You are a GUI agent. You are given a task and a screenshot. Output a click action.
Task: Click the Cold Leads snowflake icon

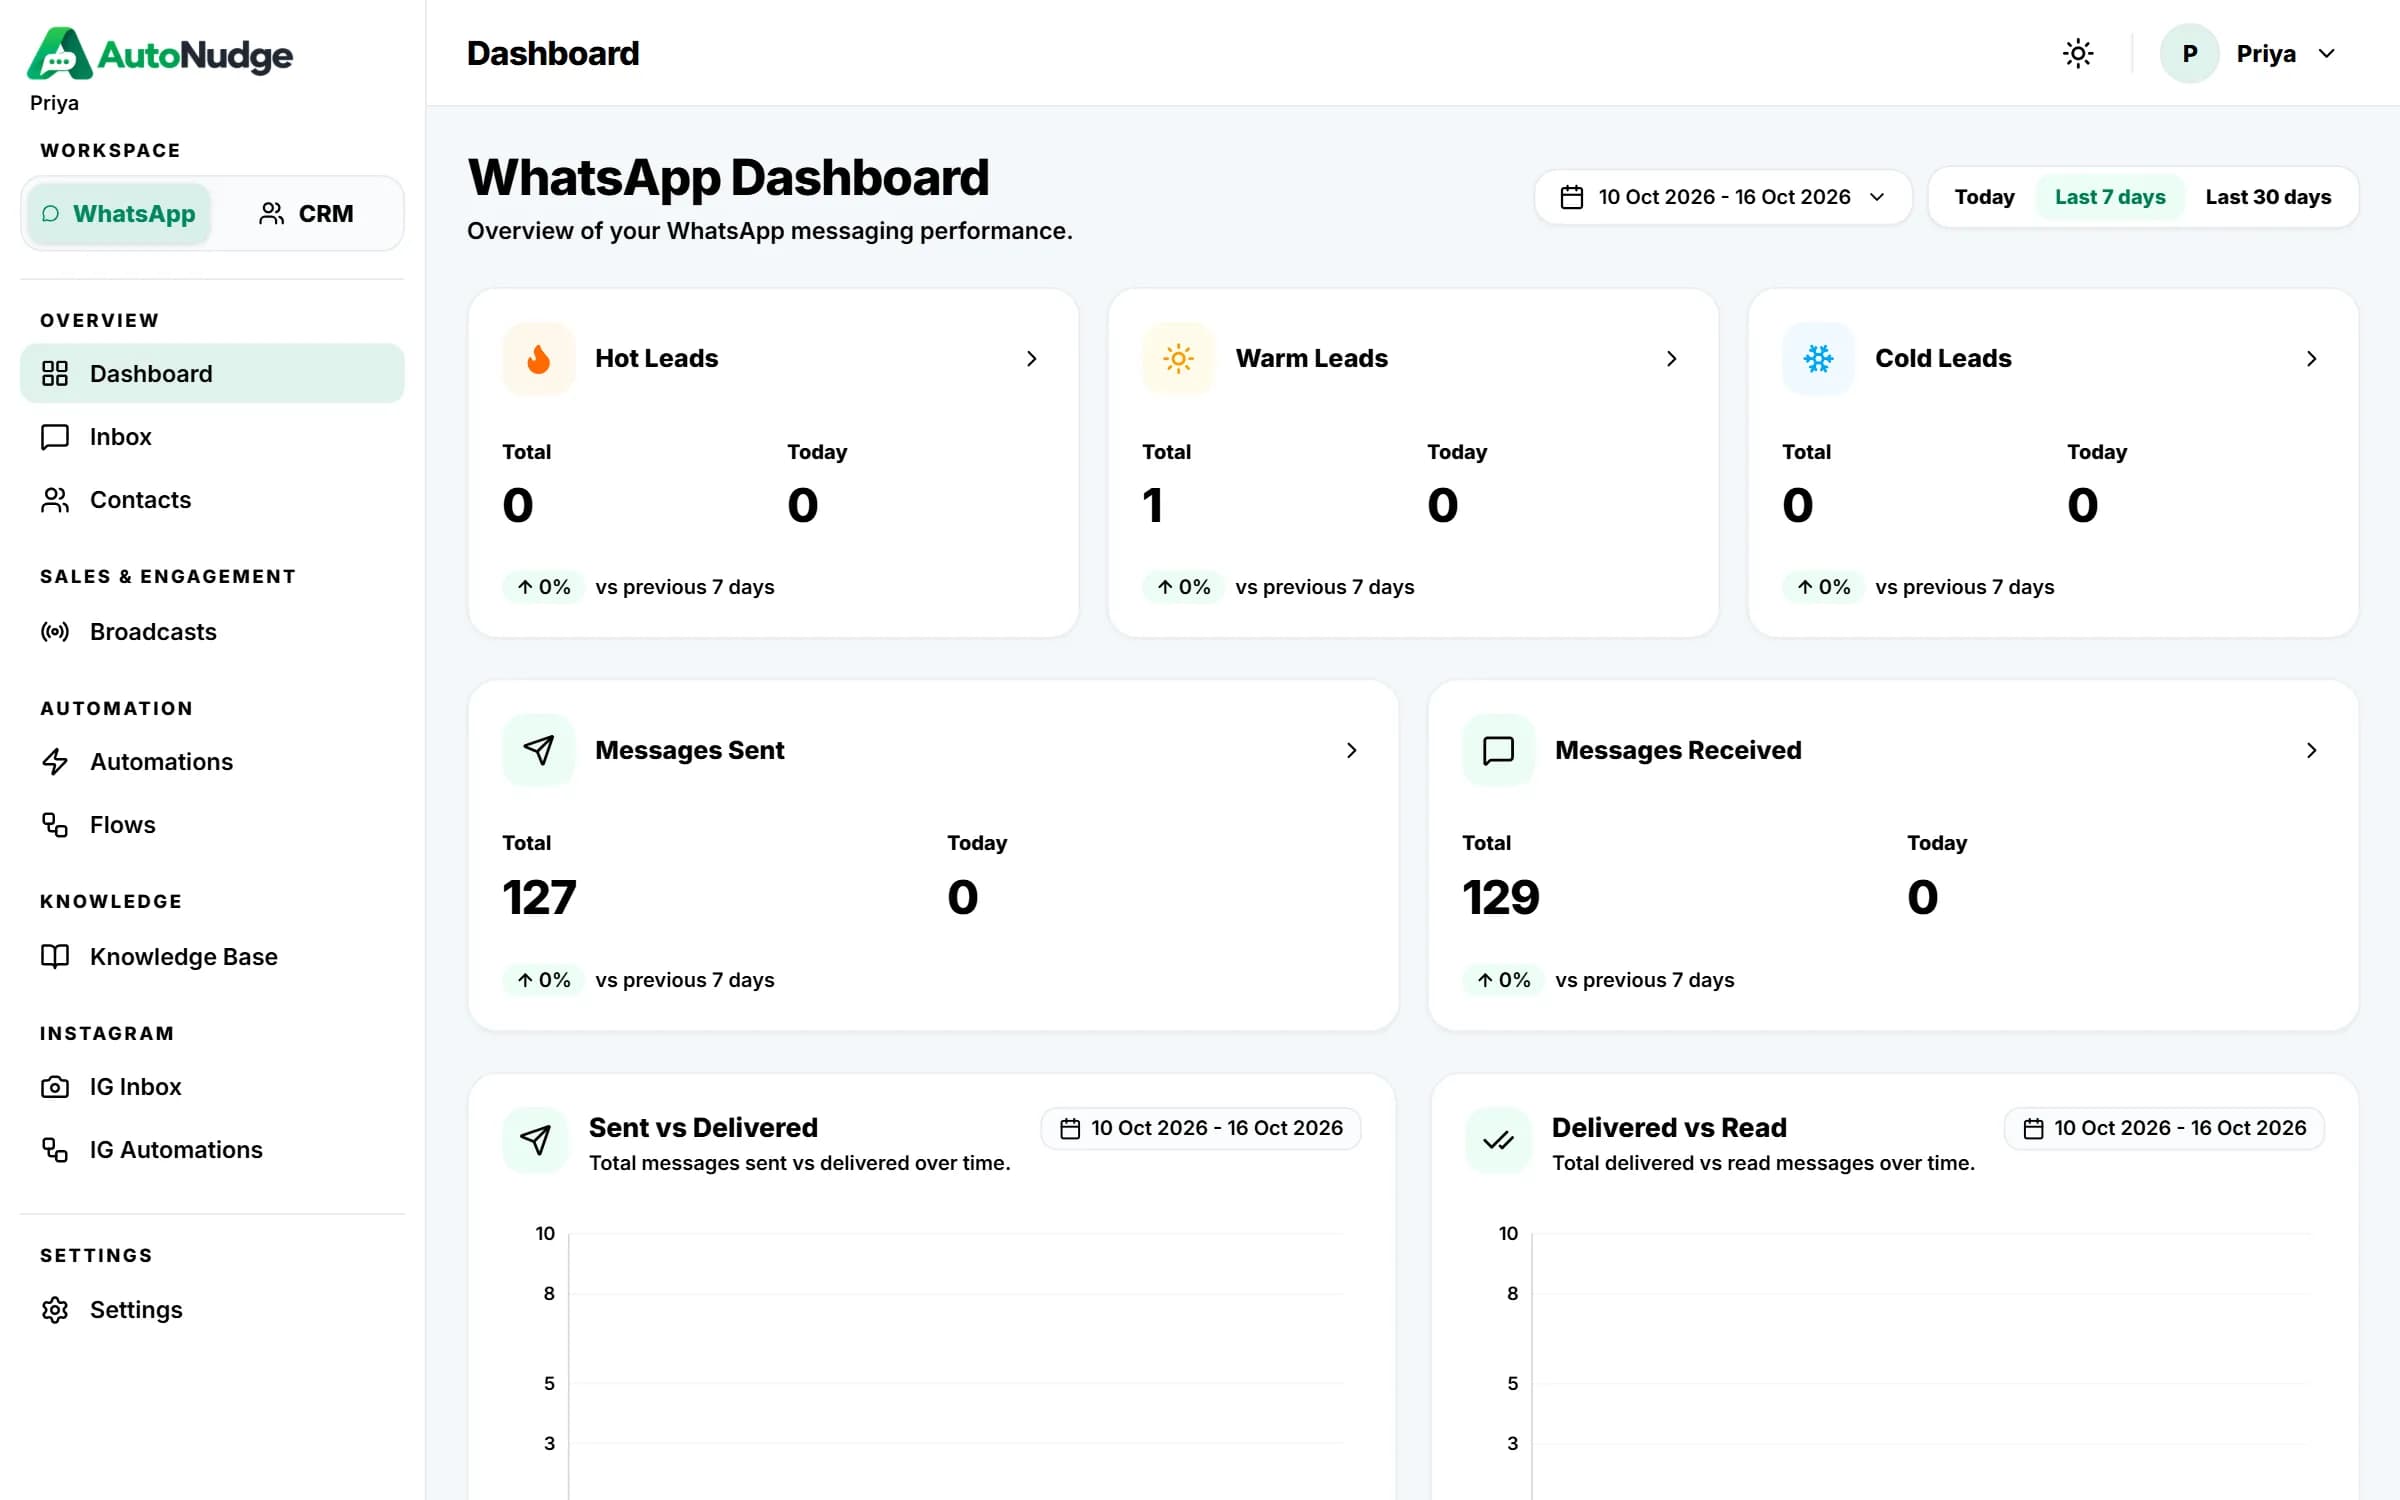point(1818,359)
